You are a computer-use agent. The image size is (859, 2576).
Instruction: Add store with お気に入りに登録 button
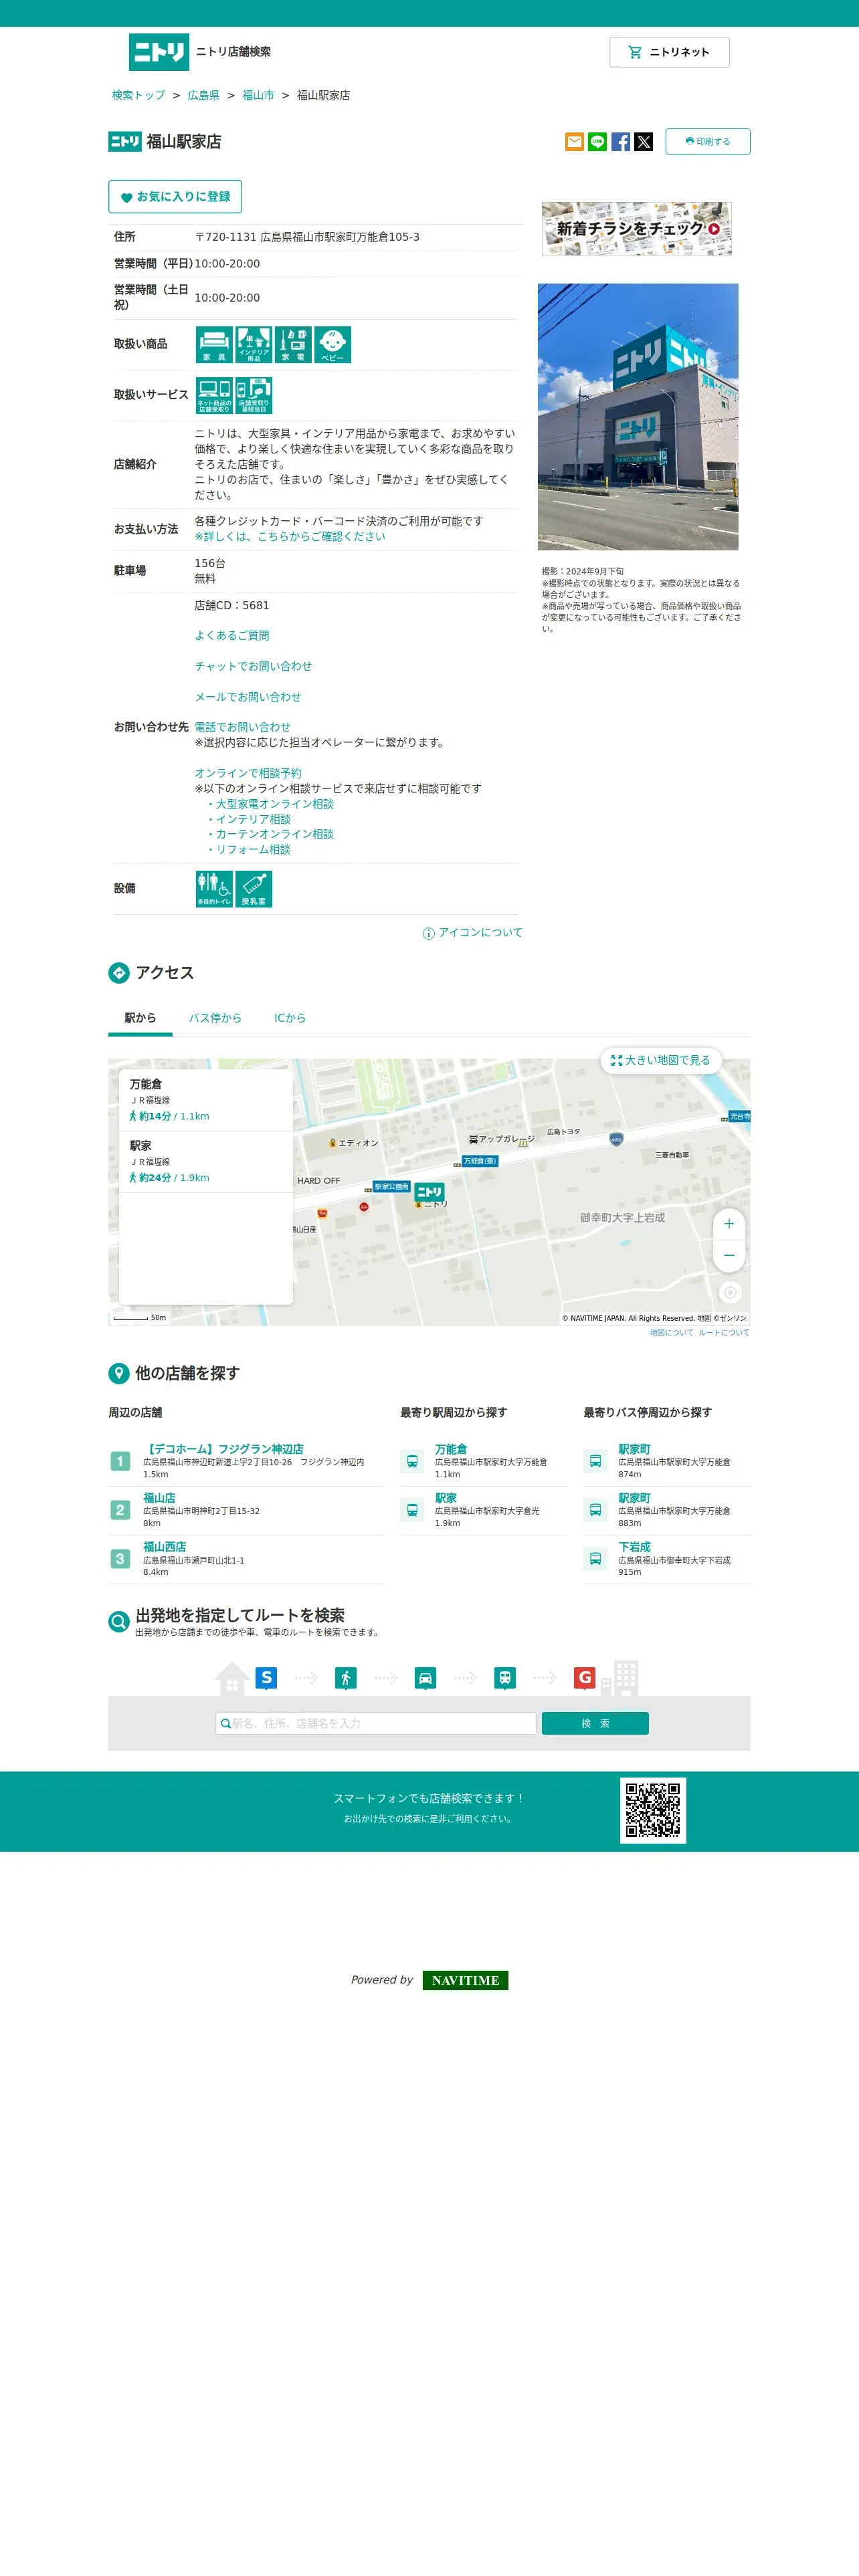[175, 197]
